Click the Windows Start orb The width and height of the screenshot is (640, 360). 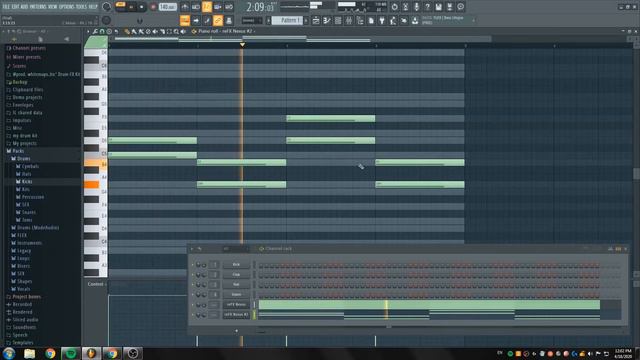[x=9, y=353]
